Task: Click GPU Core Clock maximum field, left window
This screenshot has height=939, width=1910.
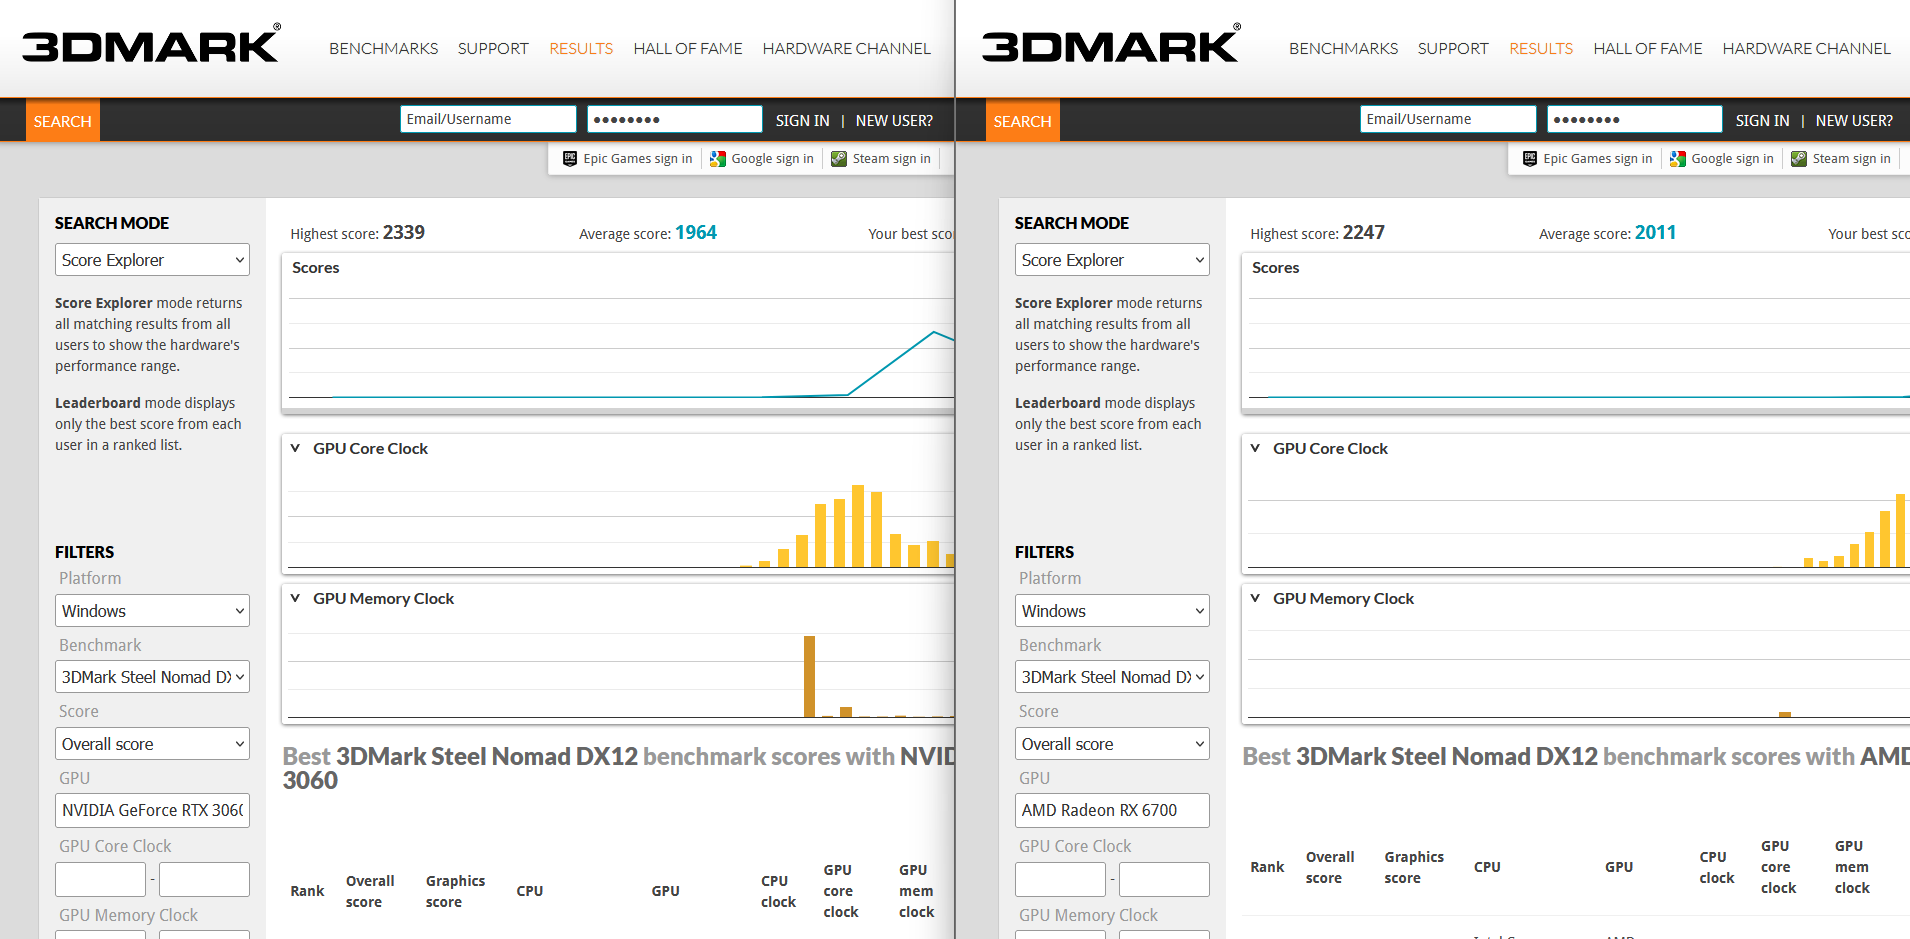Action: click(204, 880)
